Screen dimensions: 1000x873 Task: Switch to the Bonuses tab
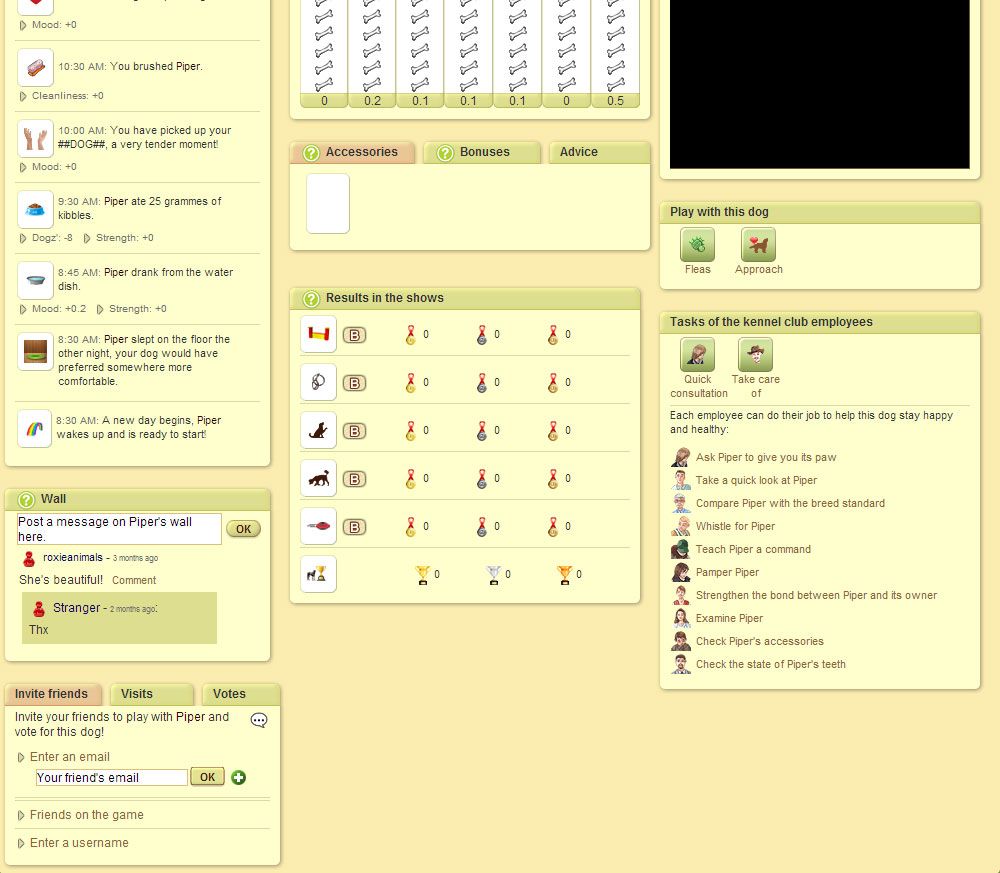tap(482, 152)
